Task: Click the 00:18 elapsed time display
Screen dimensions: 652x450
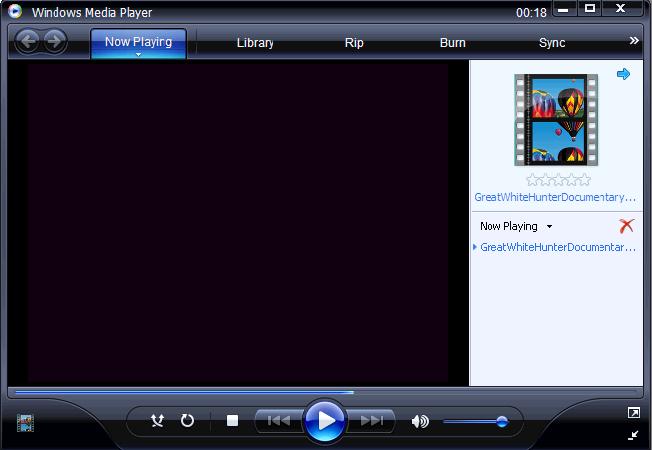Action: tap(531, 13)
